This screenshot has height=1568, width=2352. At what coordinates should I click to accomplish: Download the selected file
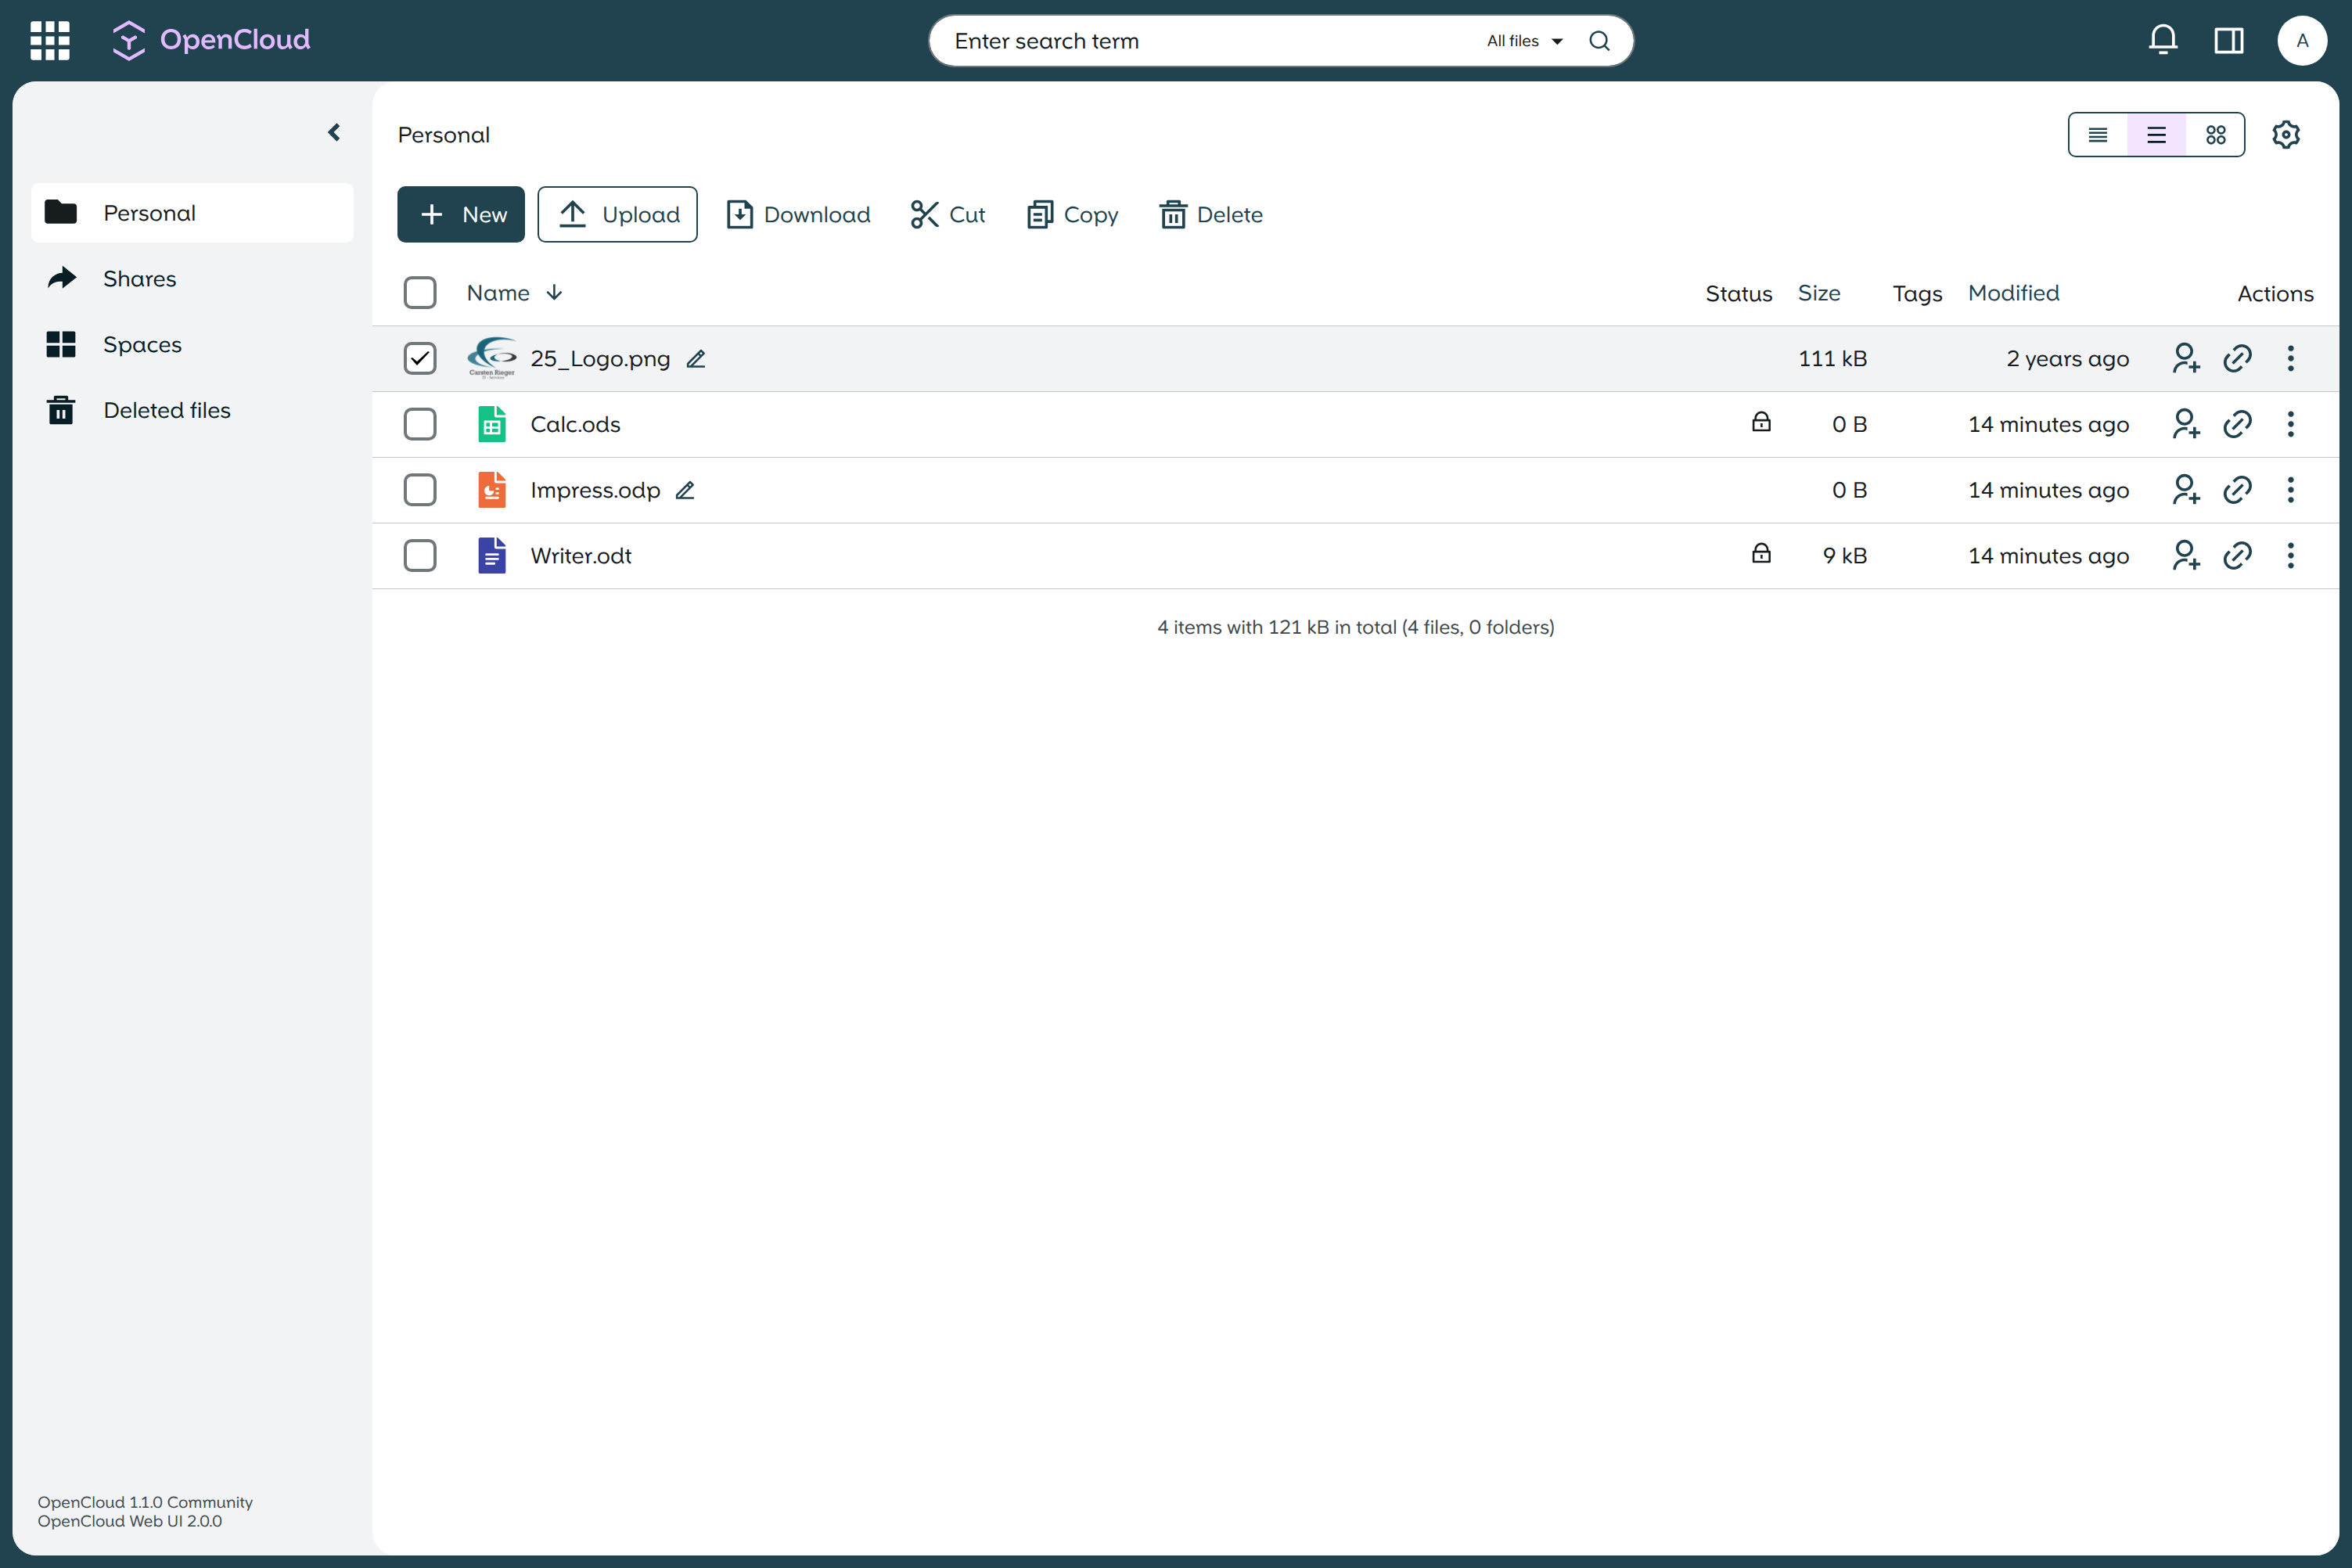[x=798, y=214]
